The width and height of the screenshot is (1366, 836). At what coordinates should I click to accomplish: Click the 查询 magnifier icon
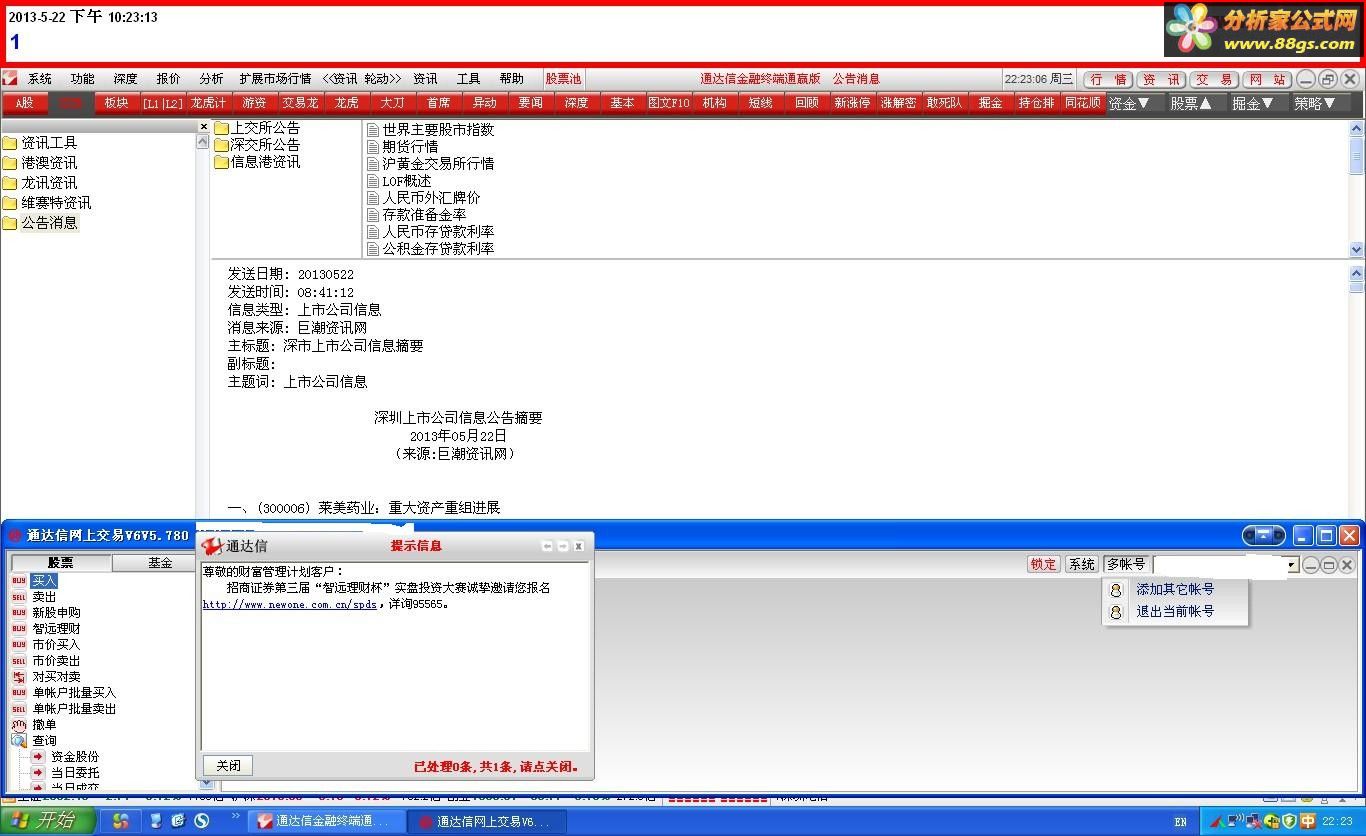pyautogui.click(x=19, y=741)
